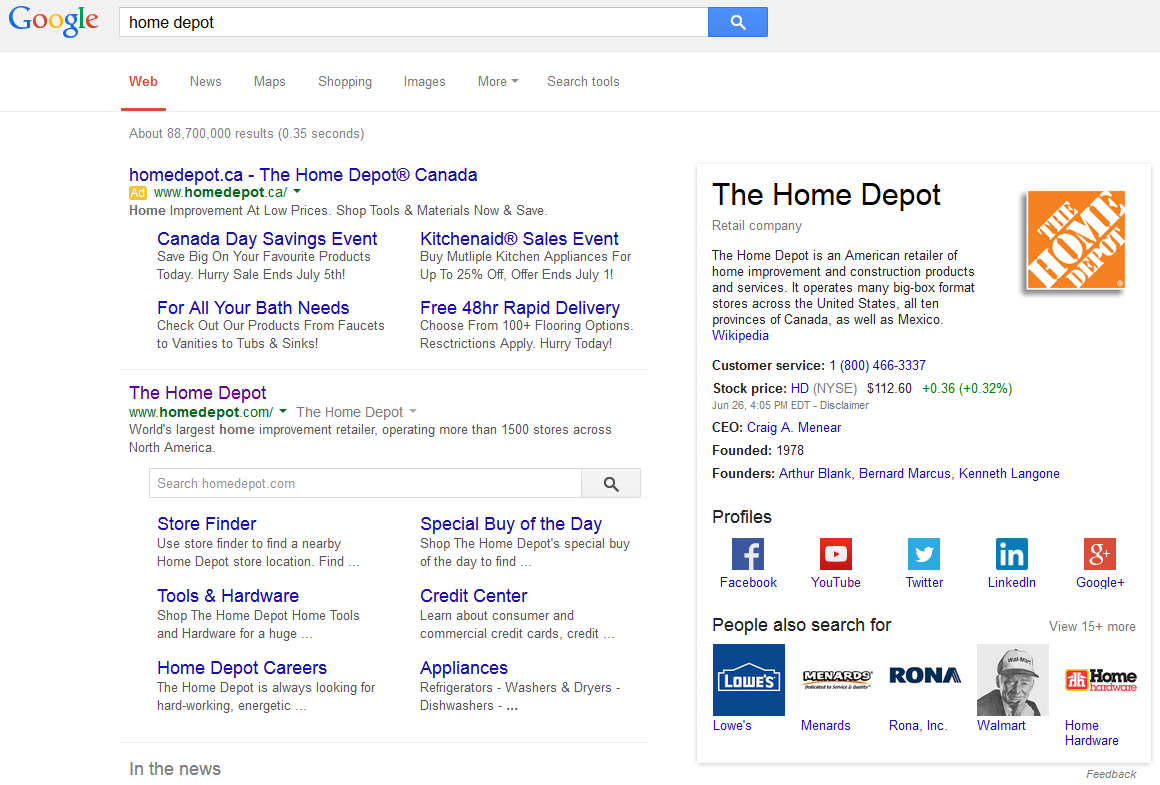Click the Google logo
Viewport: 1160px width, 785px height.
point(54,22)
